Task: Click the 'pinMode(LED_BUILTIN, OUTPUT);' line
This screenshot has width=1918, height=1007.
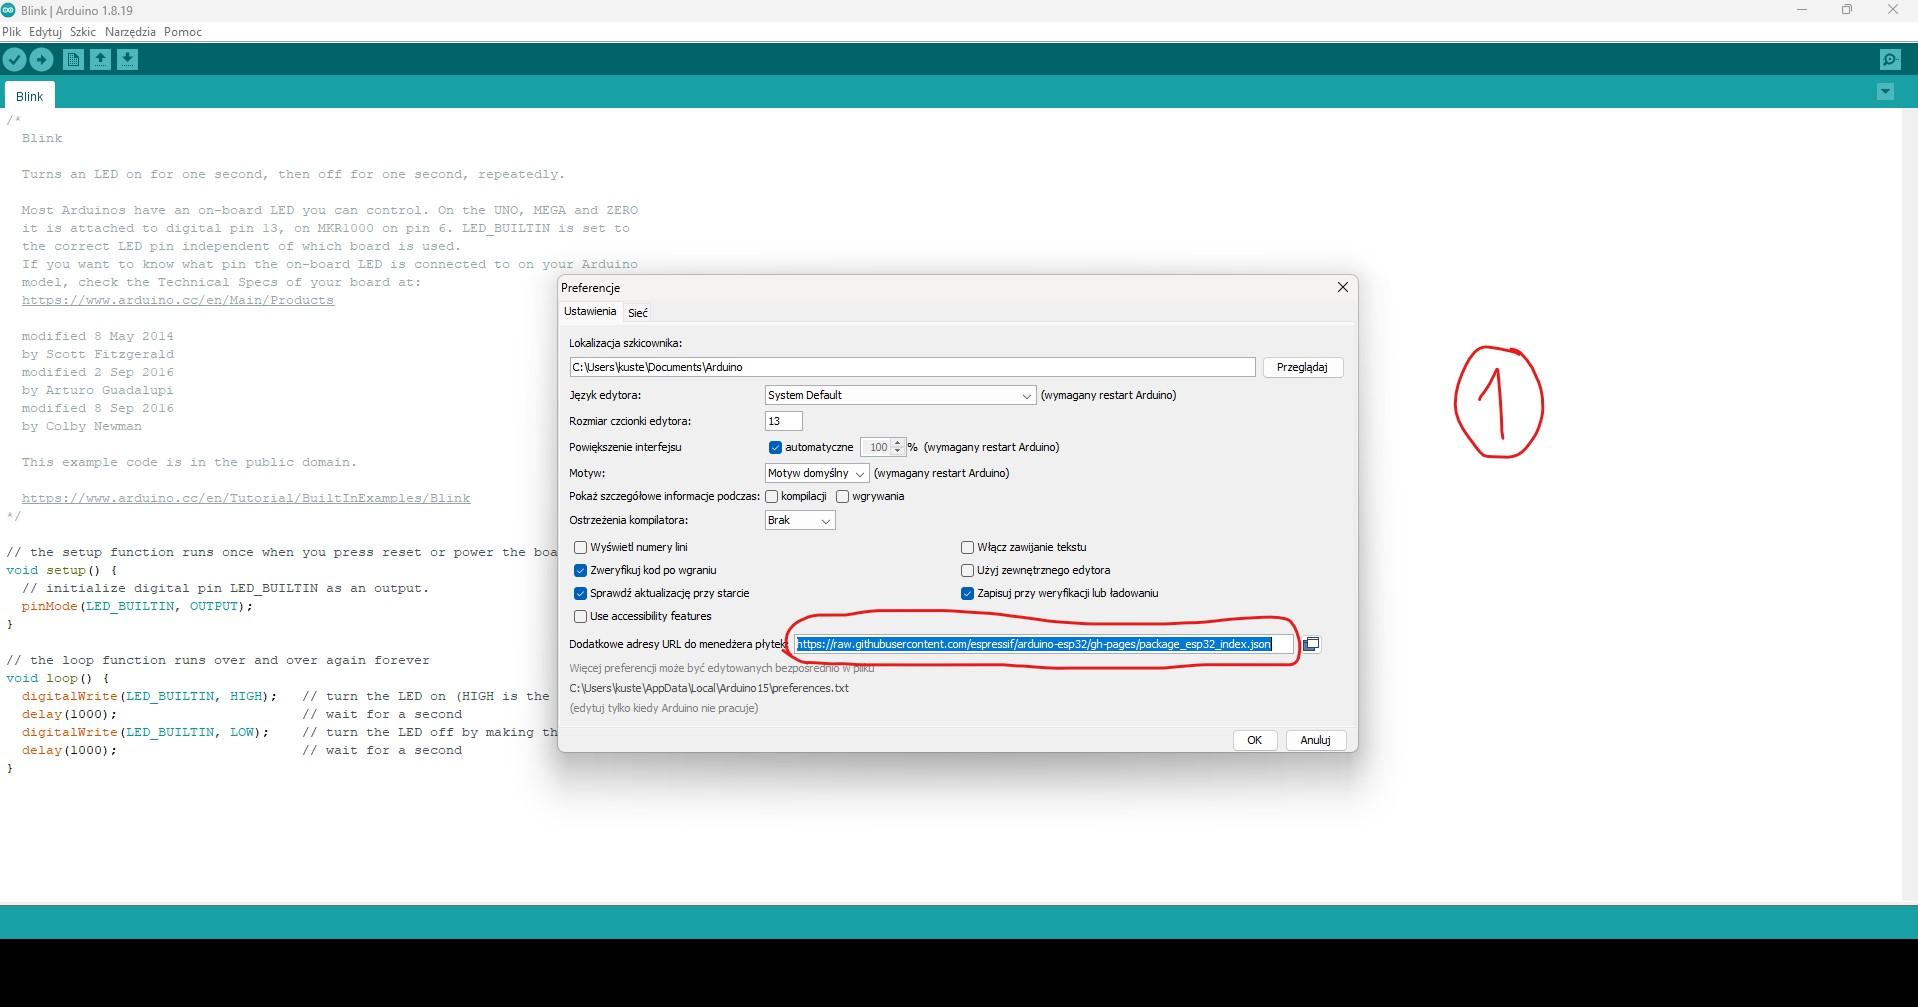Action: click(137, 606)
